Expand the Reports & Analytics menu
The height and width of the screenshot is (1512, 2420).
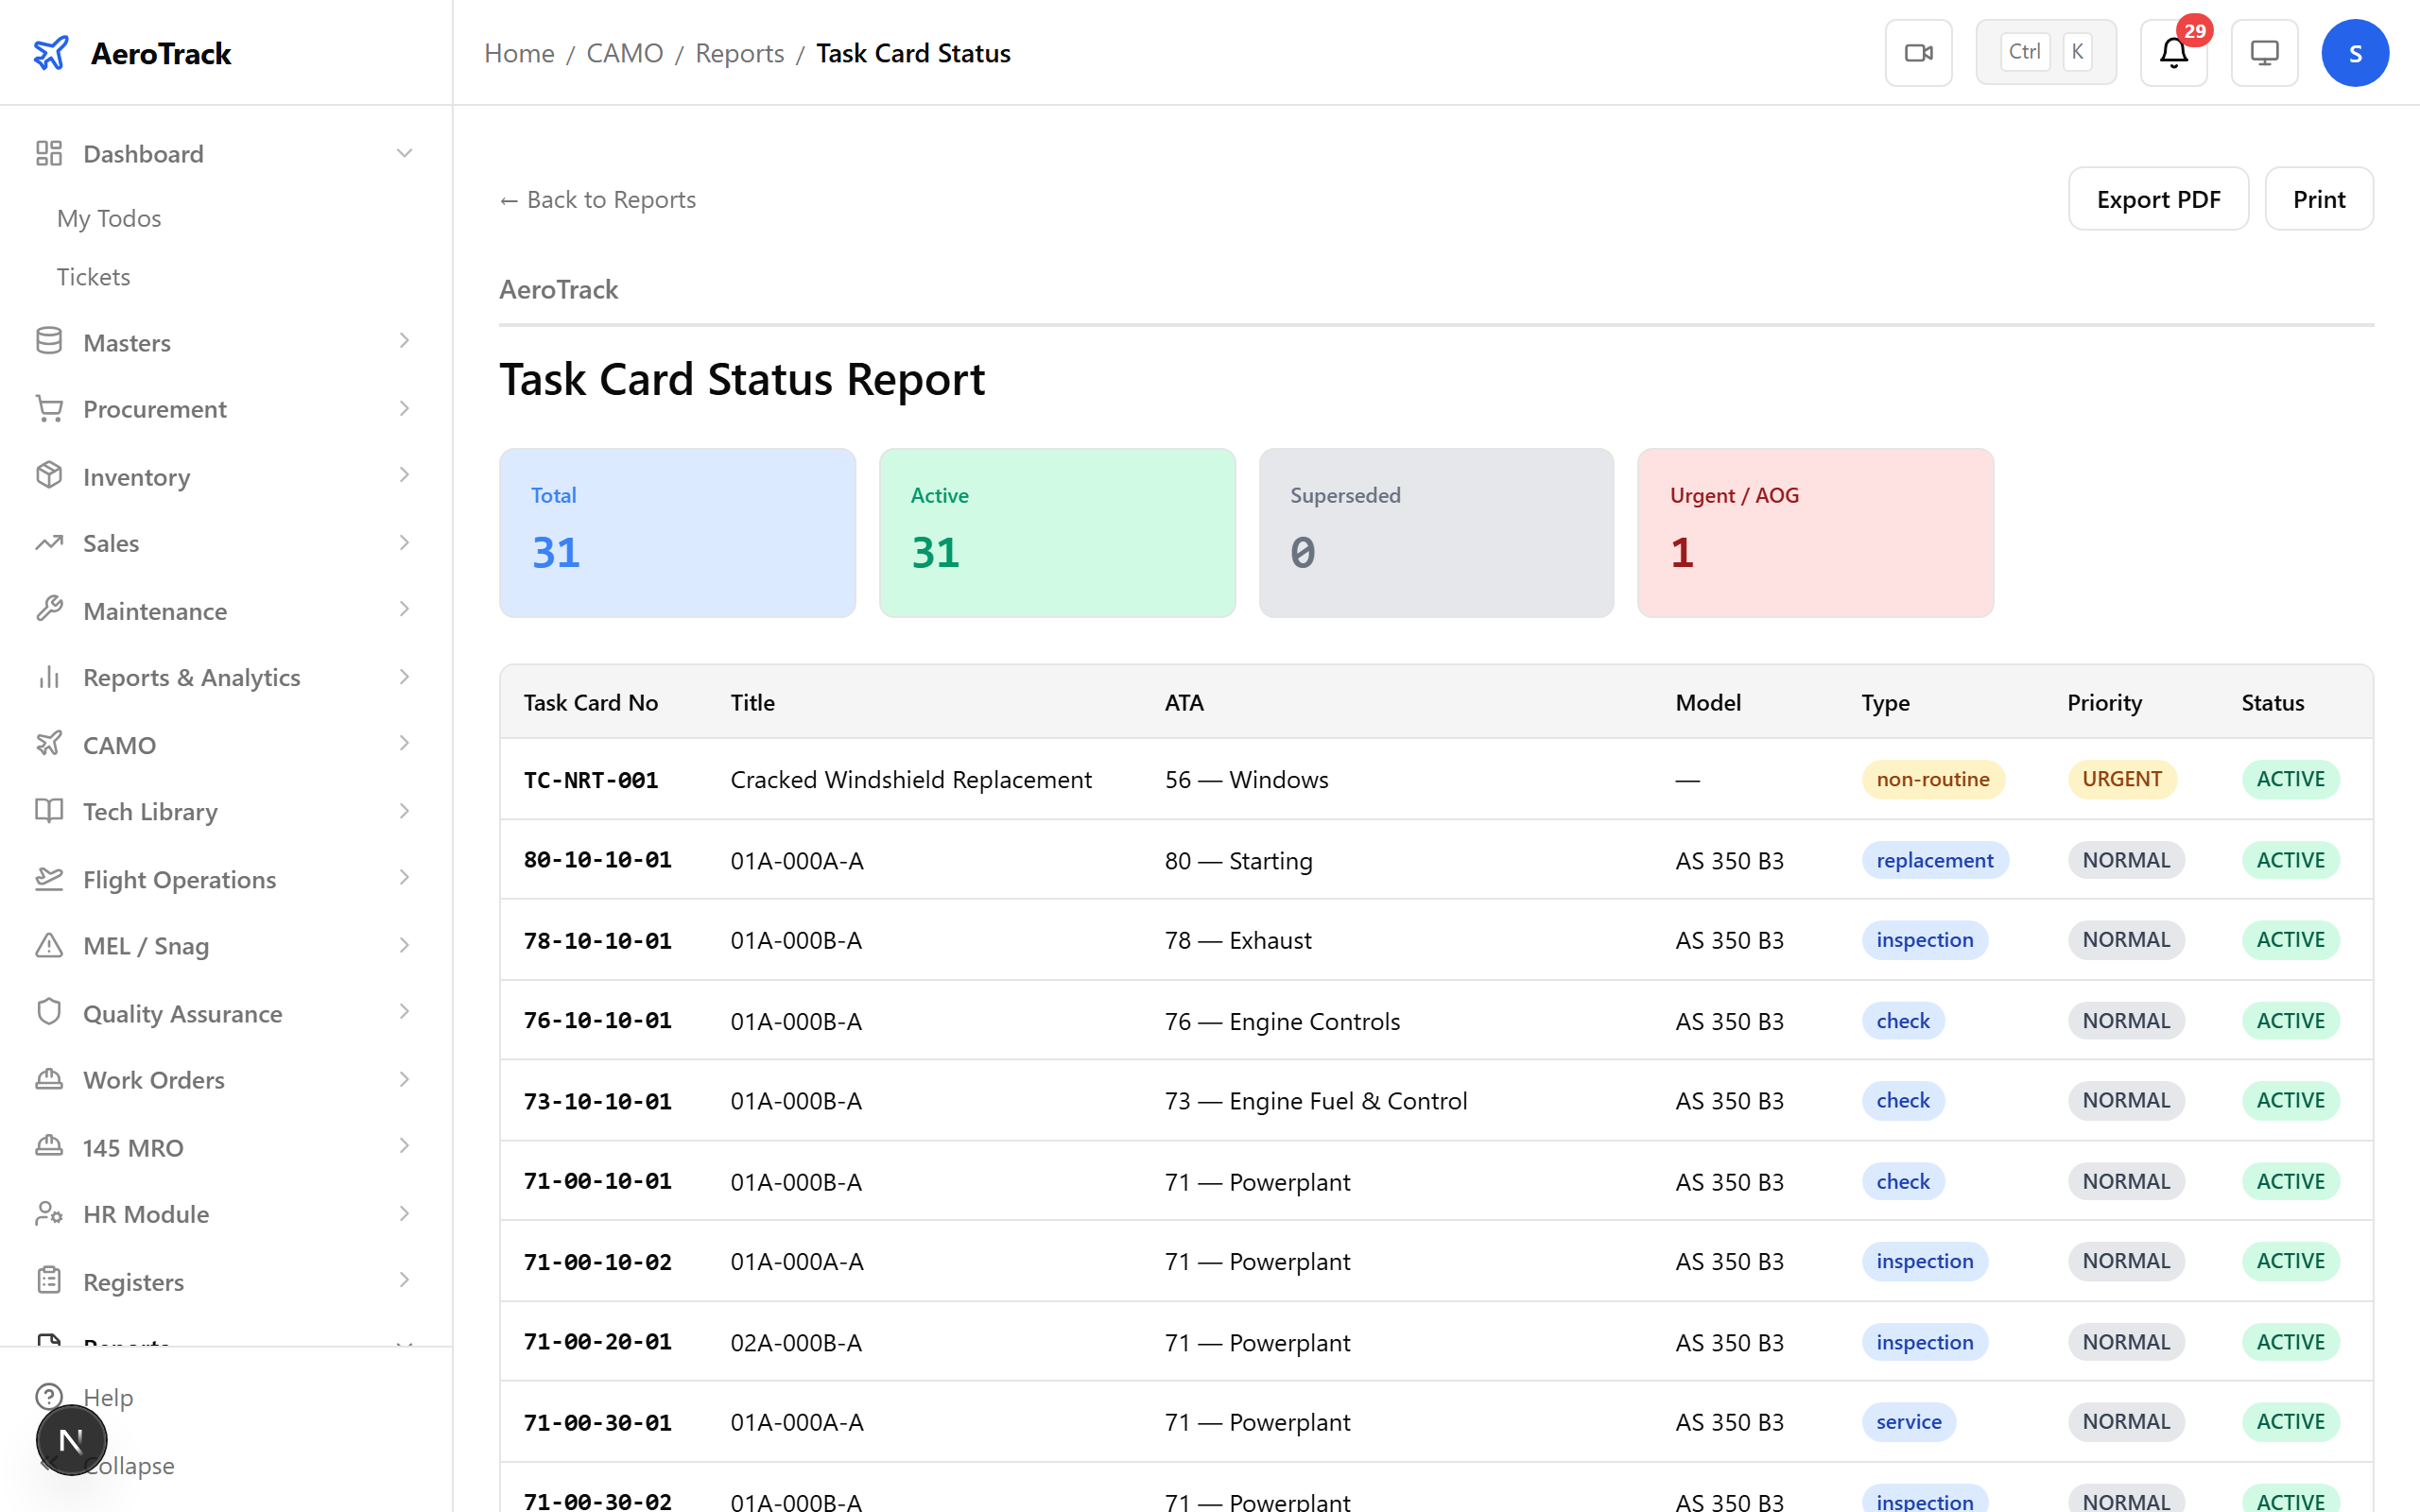pyautogui.click(x=404, y=677)
